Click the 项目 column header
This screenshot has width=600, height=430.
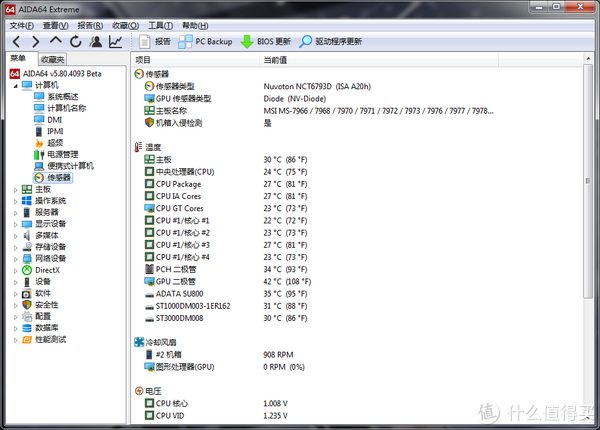[x=196, y=60]
